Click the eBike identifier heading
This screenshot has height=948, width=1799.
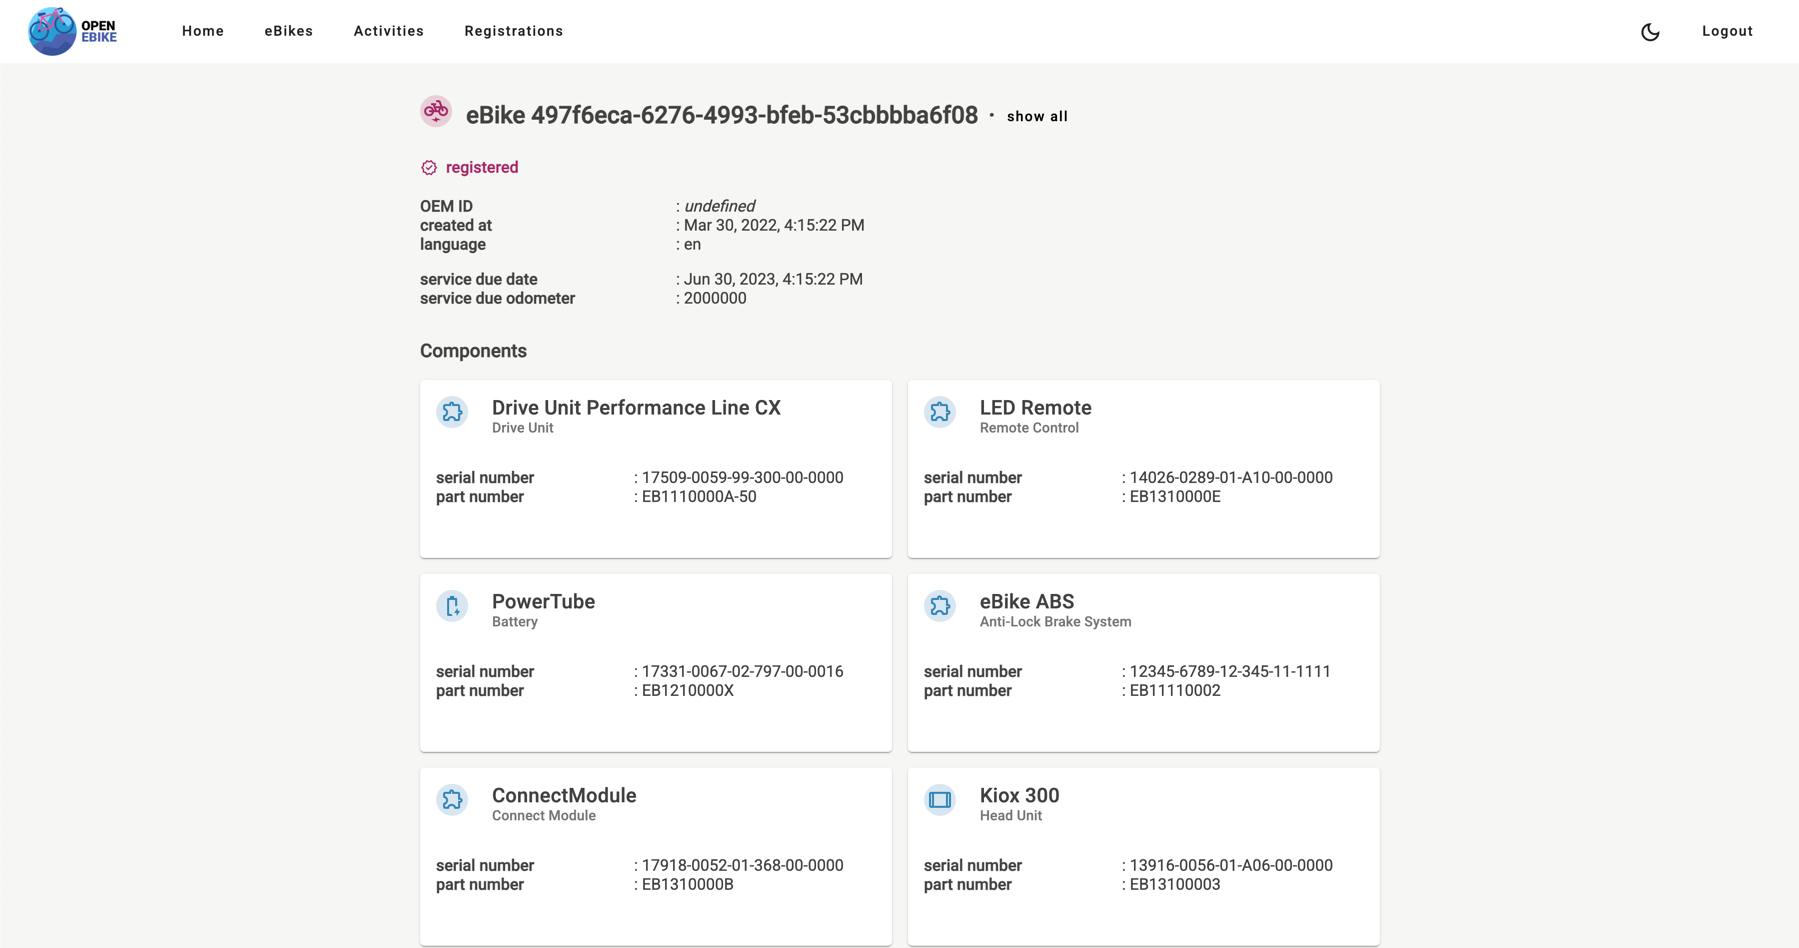pyautogui.click(x=722, y=115)
